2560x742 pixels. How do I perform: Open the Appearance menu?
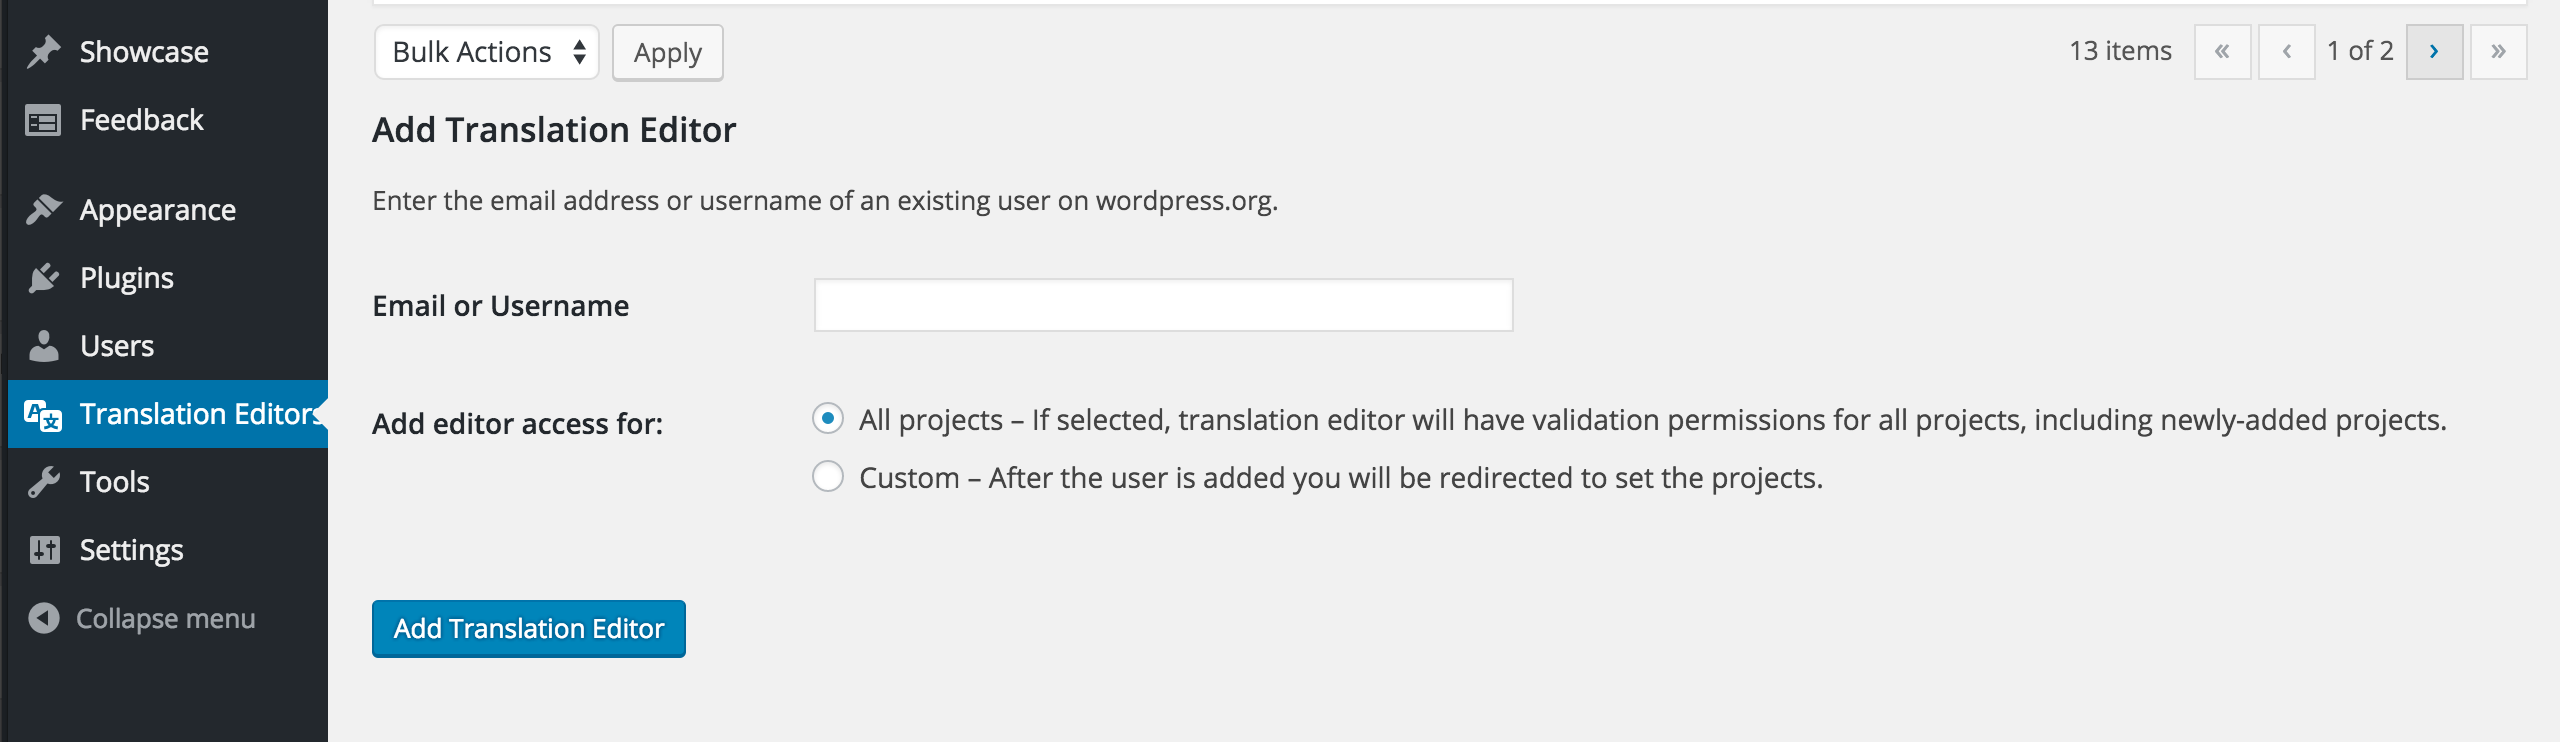(x=158, y=210)
